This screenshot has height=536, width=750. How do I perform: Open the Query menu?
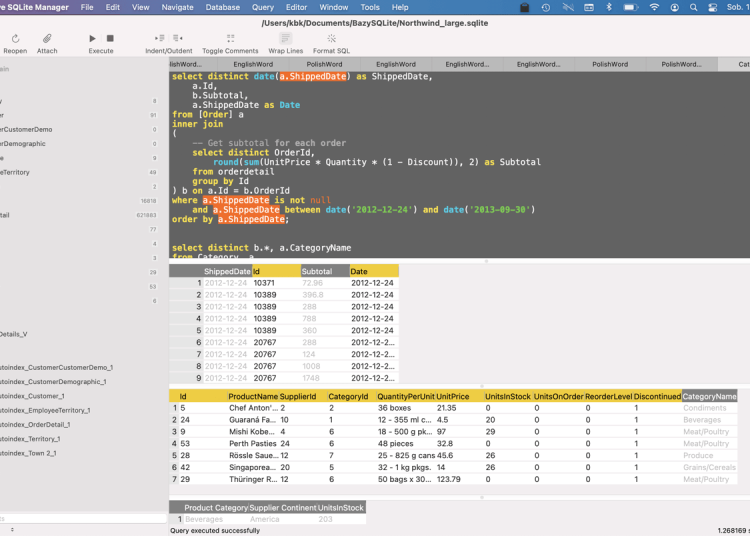pos(263,7)
